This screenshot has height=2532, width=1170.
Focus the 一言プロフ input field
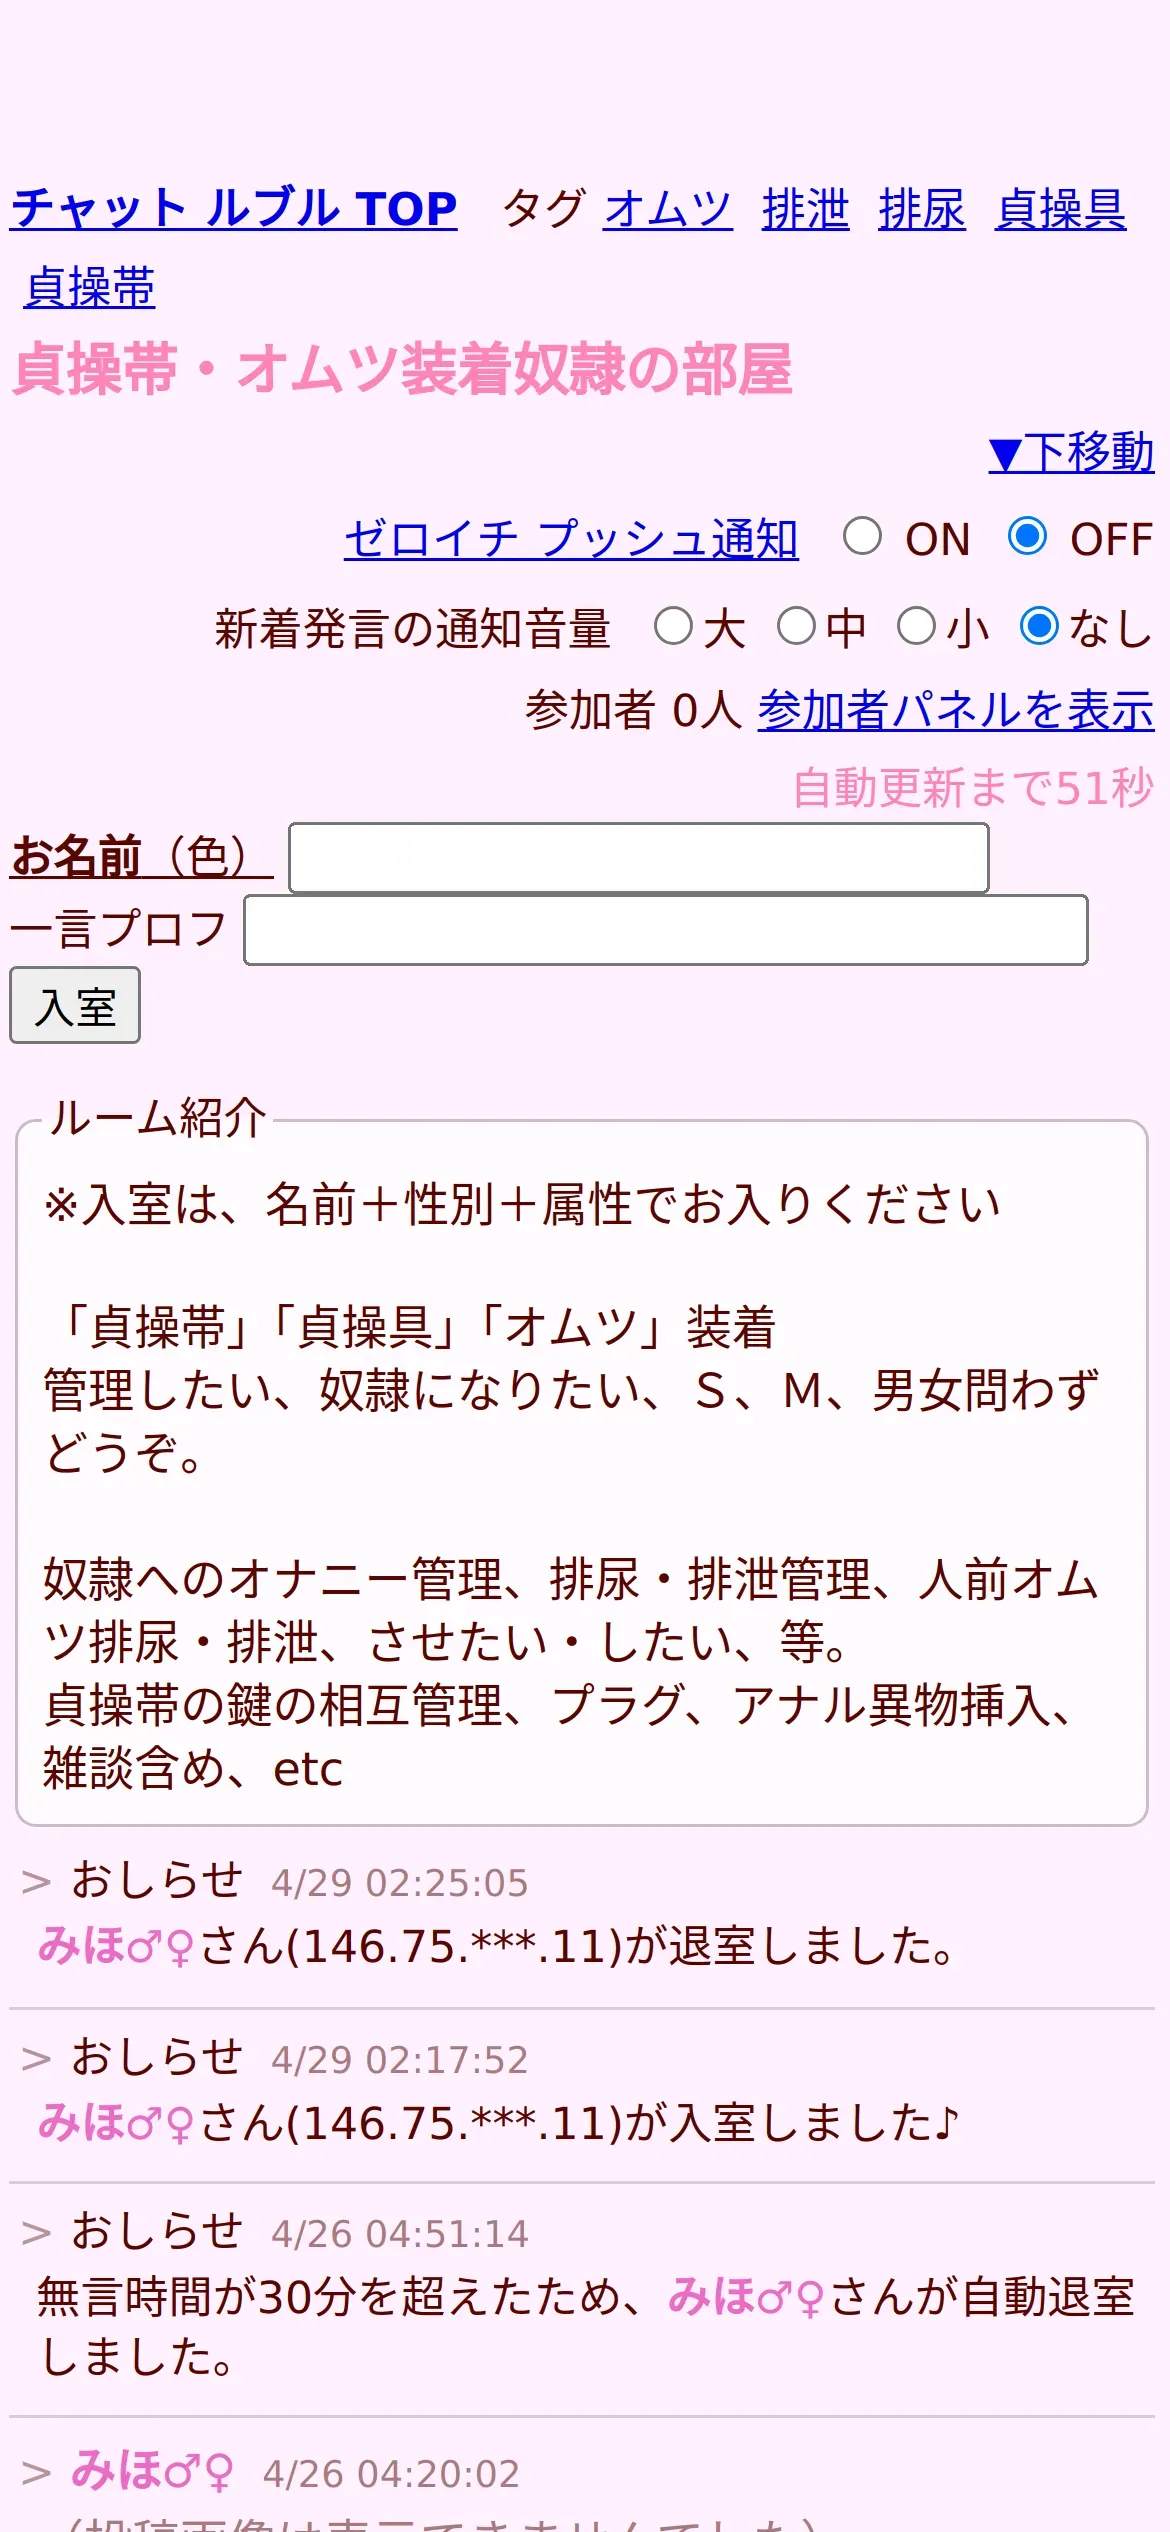[666, 930]
